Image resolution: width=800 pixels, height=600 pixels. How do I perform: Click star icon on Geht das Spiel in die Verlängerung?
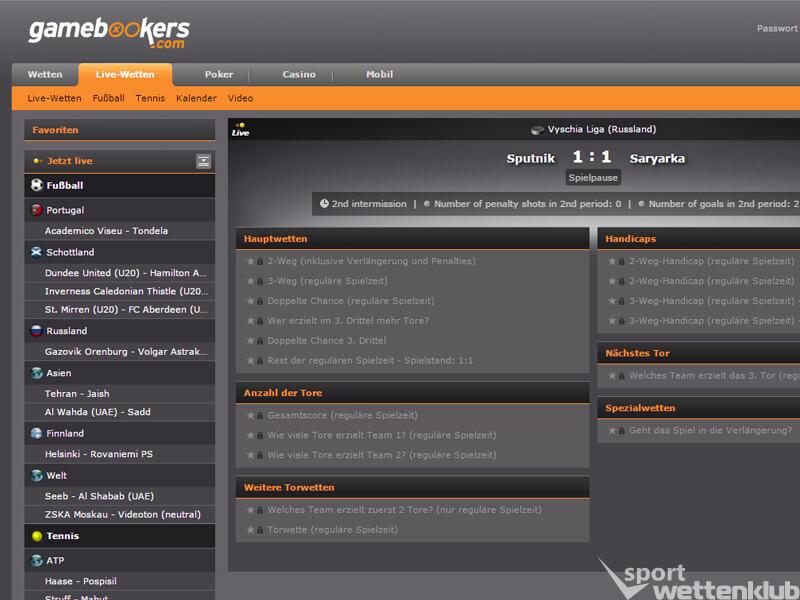coord(612,431)
